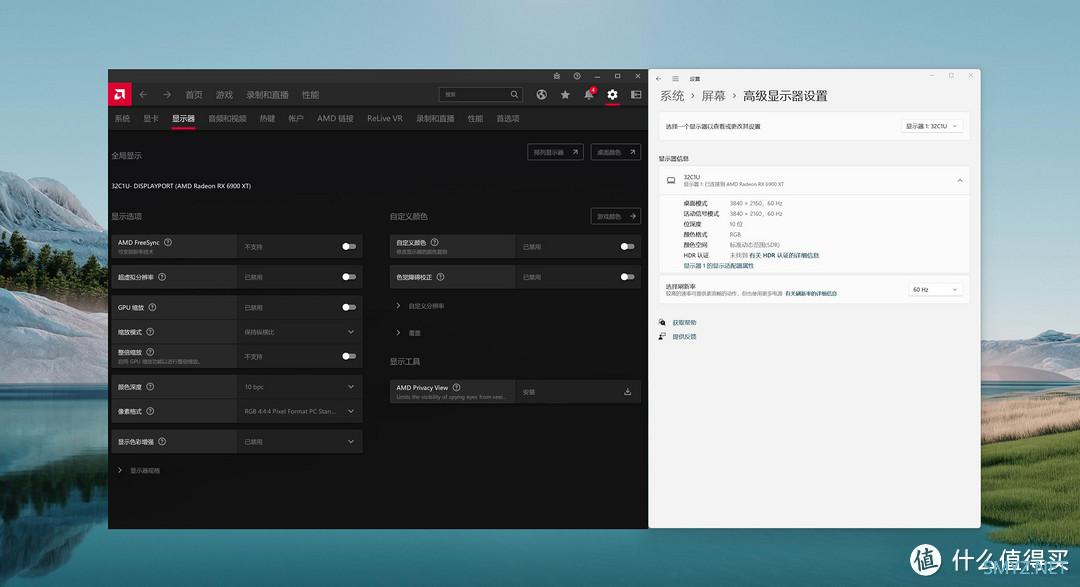Click the AMD Privacy View download icon
Image resolution: width=1080 pixels, height=587 pixels.
[x=627, y=392]
